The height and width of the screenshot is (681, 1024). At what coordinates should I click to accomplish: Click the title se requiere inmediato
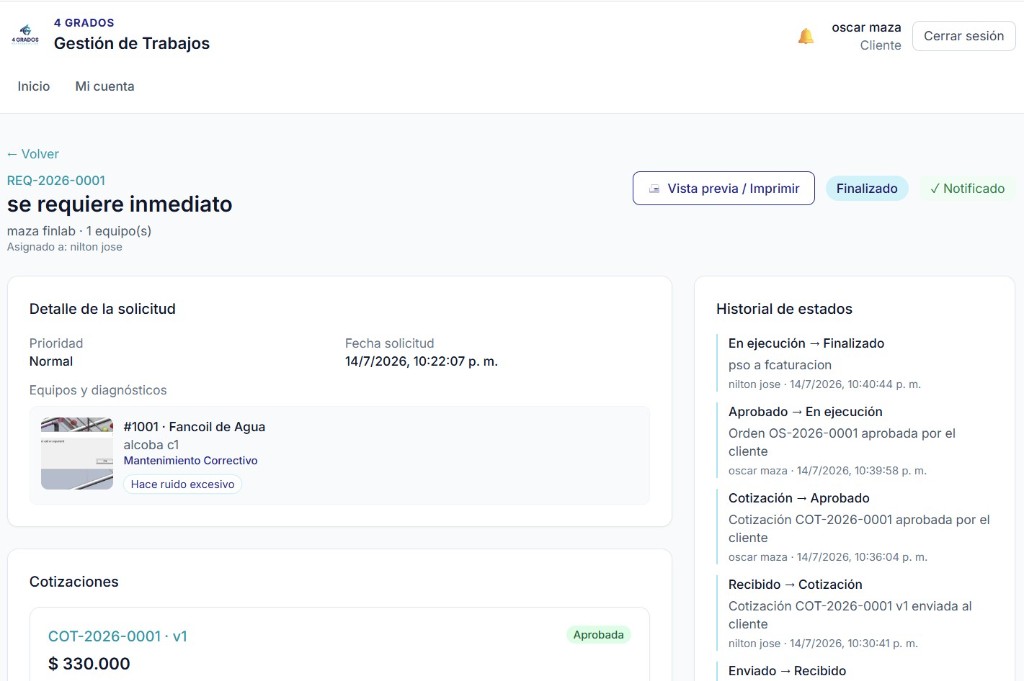[120, 204]
